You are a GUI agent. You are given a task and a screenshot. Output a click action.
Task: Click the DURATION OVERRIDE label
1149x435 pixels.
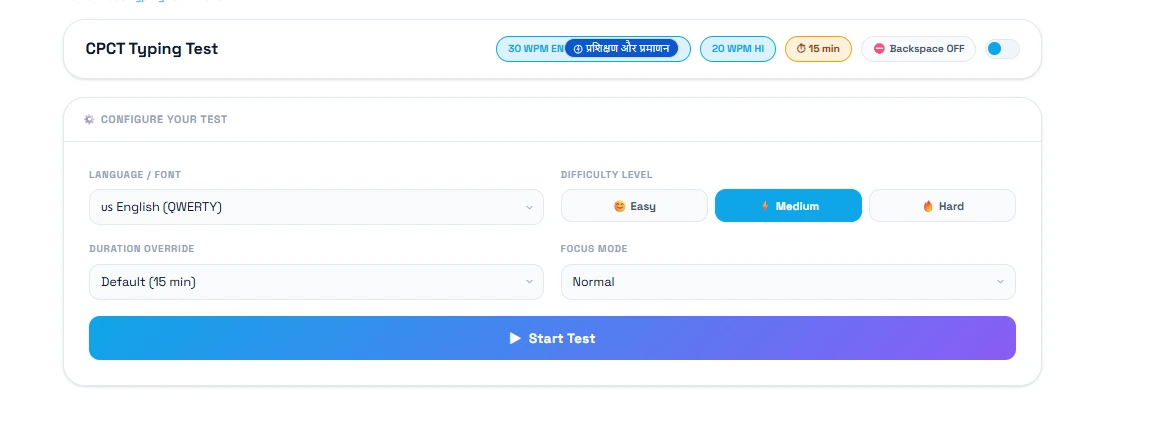point(141,249)
